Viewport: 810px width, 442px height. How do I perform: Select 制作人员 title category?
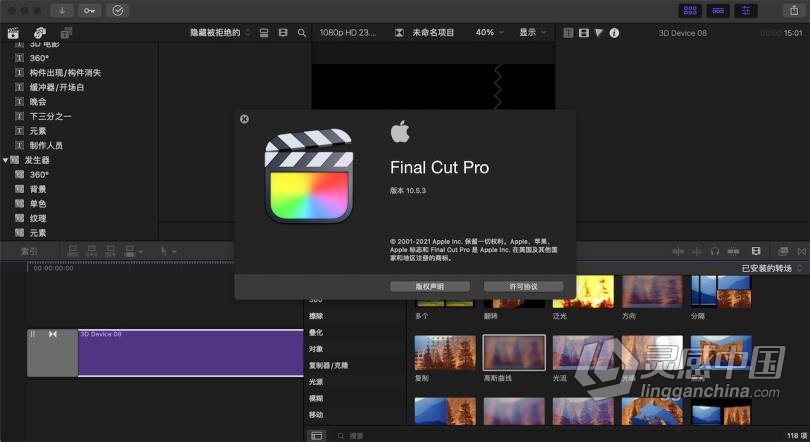[x=46, y=146]
